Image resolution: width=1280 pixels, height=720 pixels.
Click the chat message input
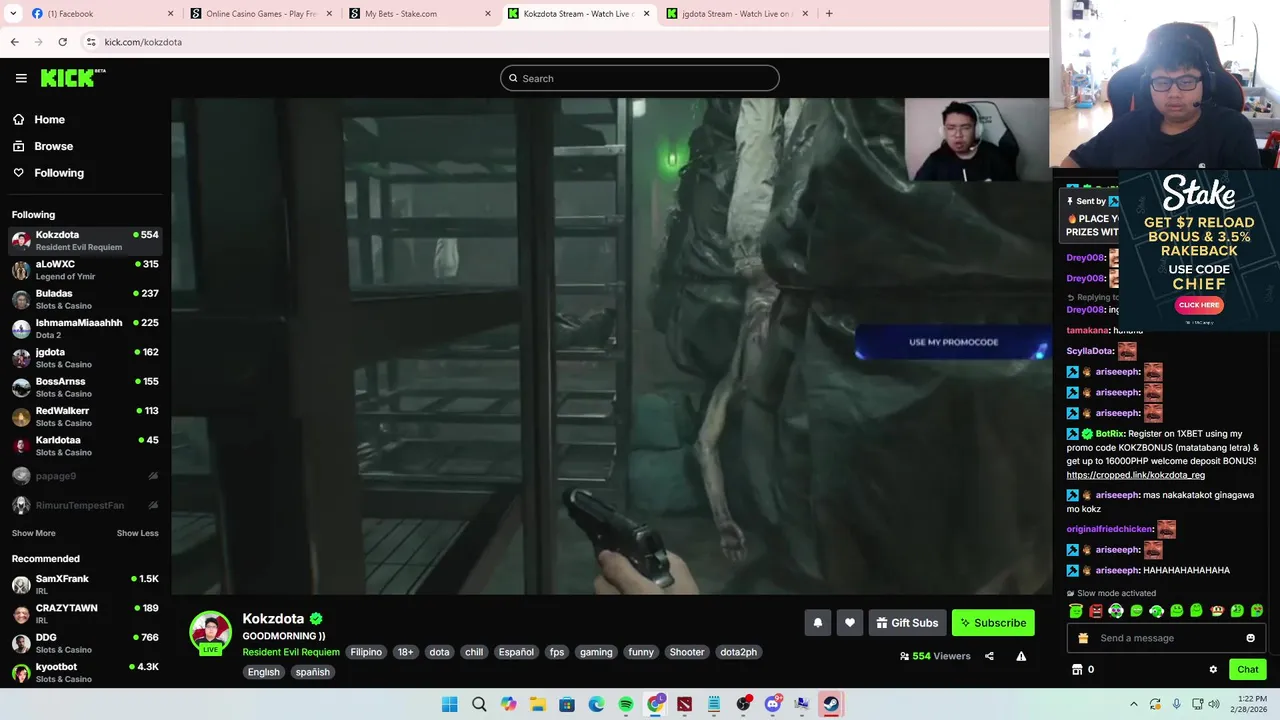coord(1167,638)
